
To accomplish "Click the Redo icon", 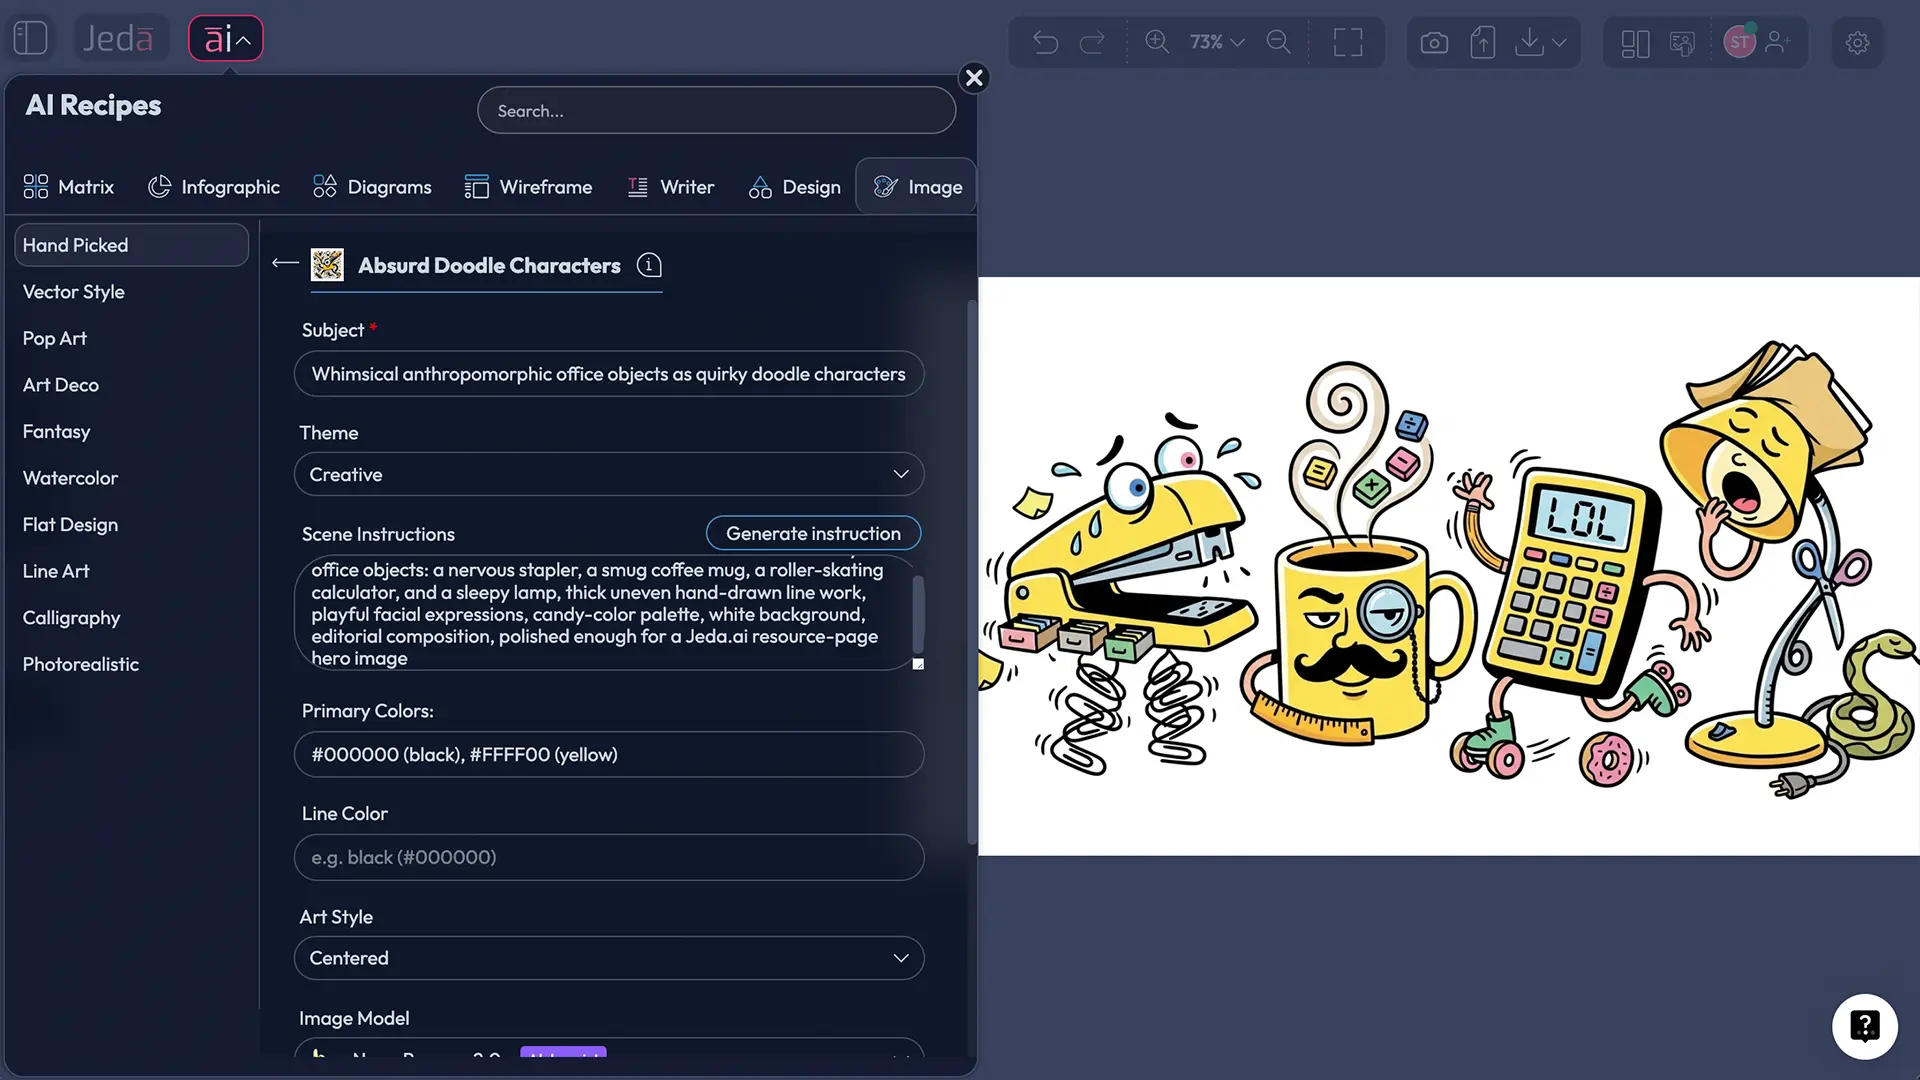I will (1092, 42).
